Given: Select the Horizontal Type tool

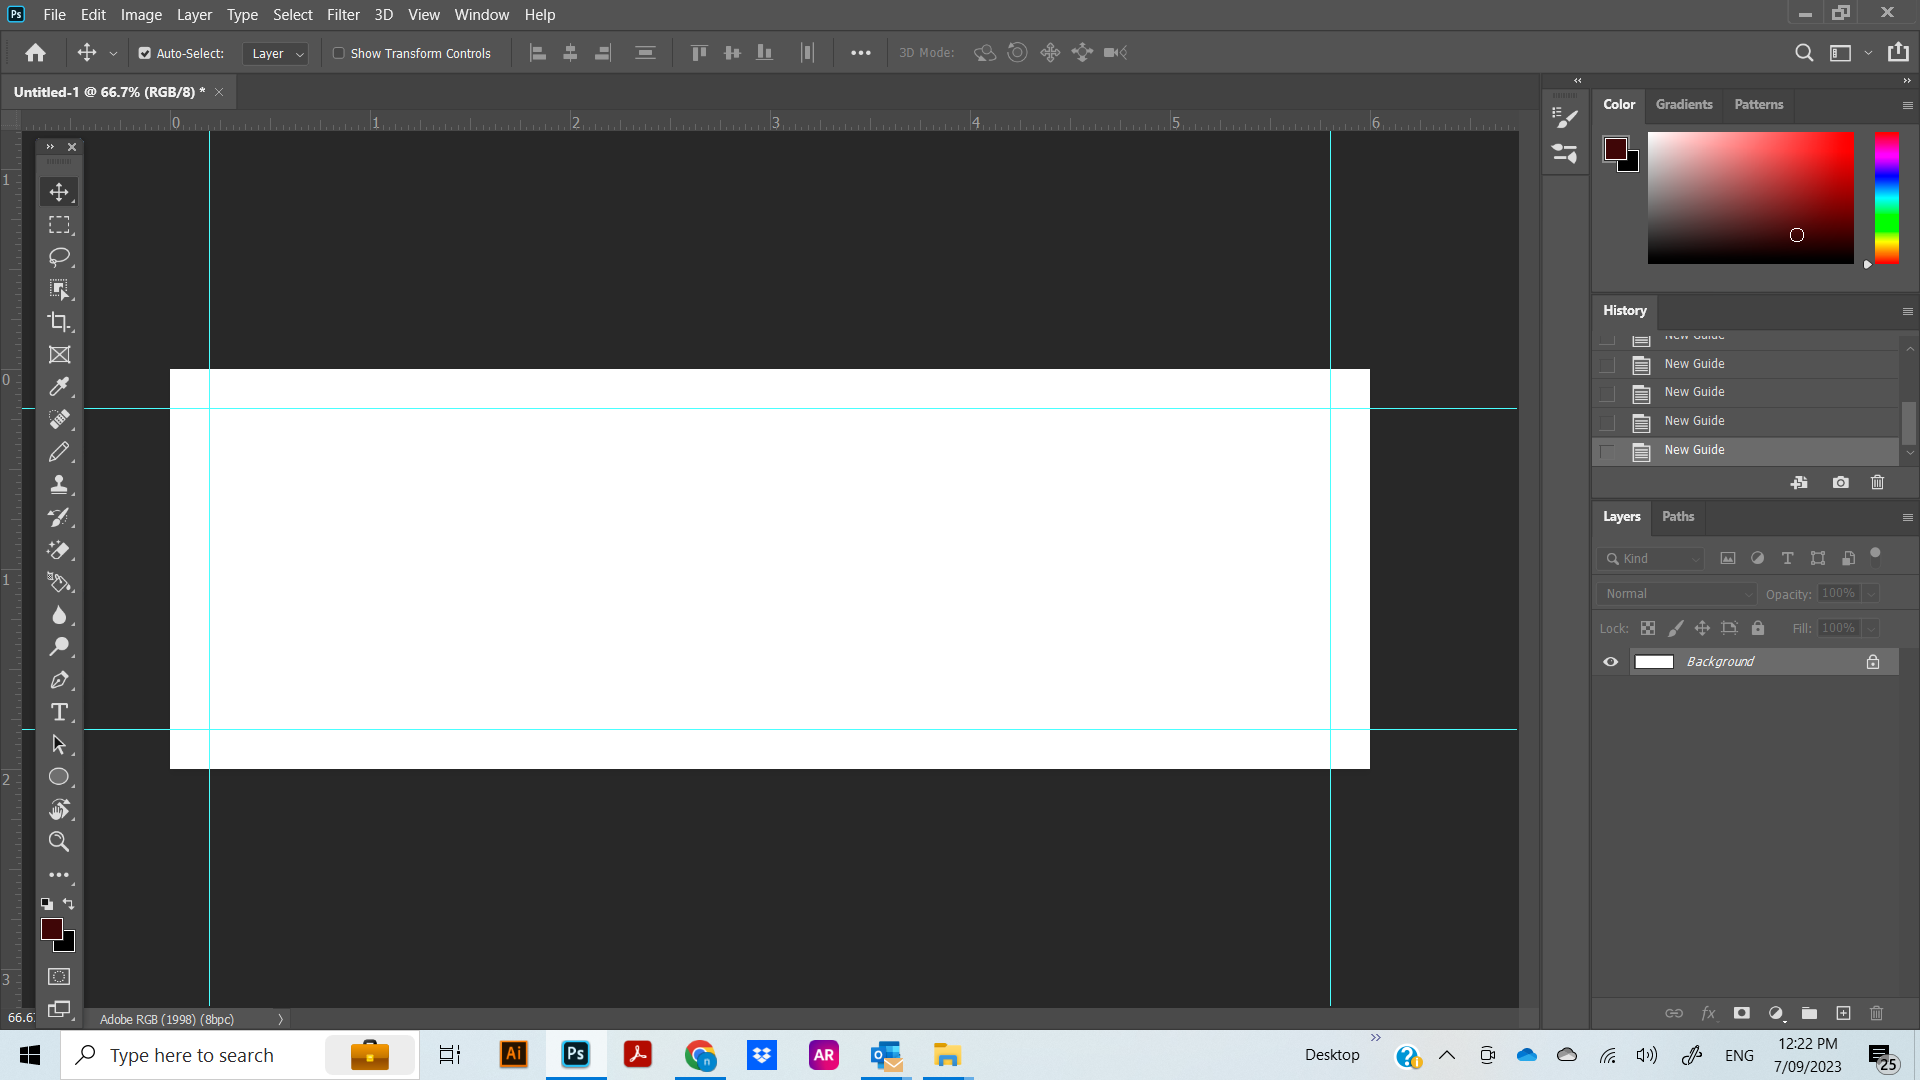Looking at the screenshot, I should (59, 712).
